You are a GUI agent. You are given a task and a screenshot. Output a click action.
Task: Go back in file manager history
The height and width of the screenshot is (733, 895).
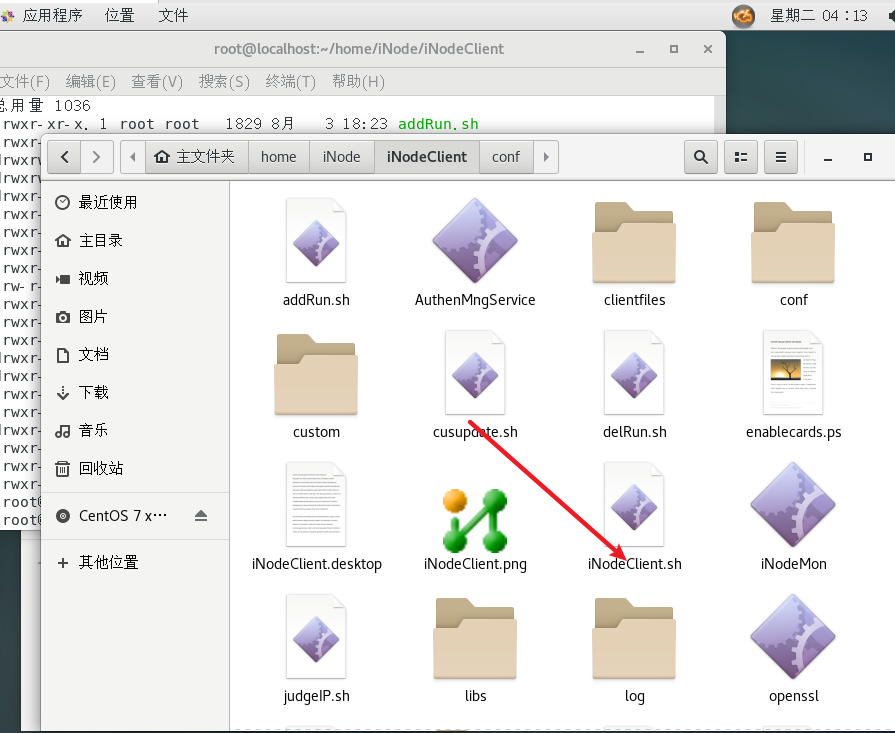(64, 157)
